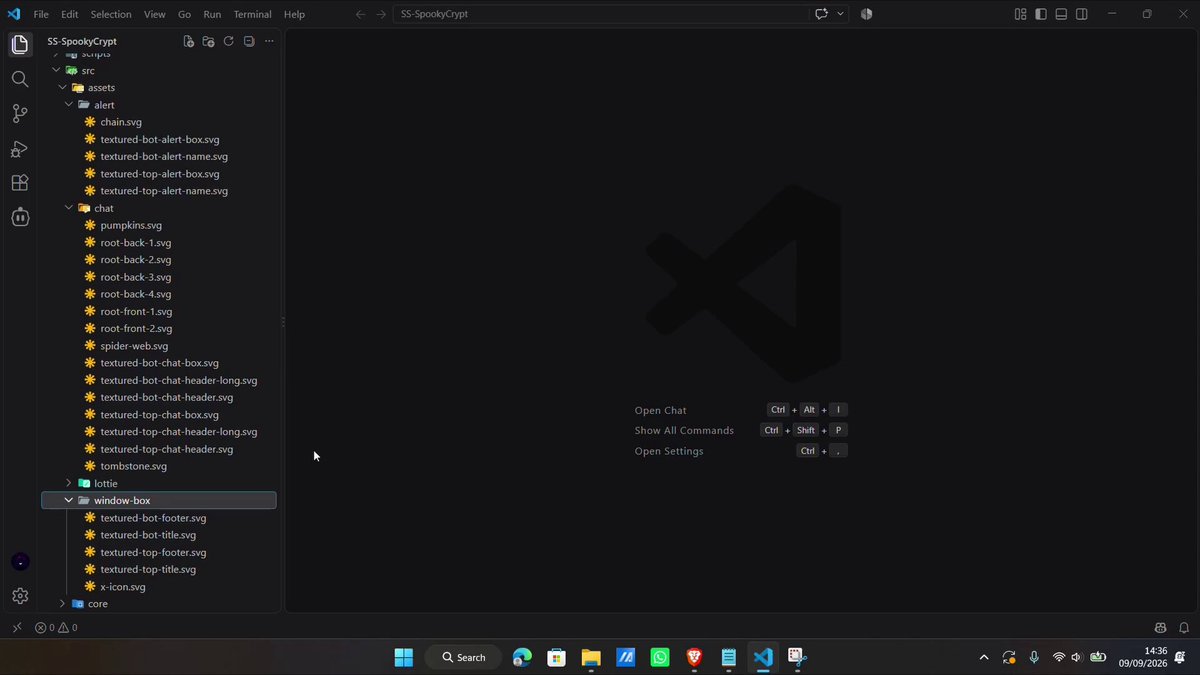Toggle the Primary Side Bar visibility
1200x675 pixels.
pos(1041,14)
